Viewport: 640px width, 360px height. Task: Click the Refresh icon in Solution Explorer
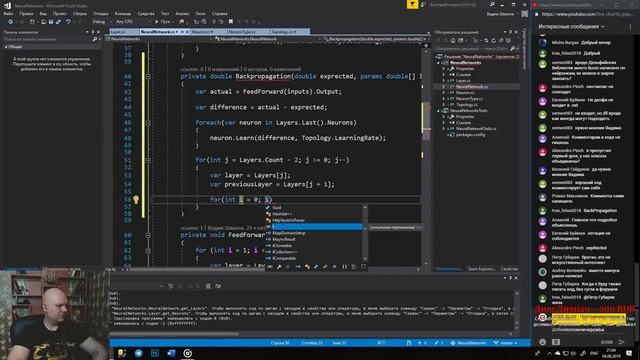point(493,40)
